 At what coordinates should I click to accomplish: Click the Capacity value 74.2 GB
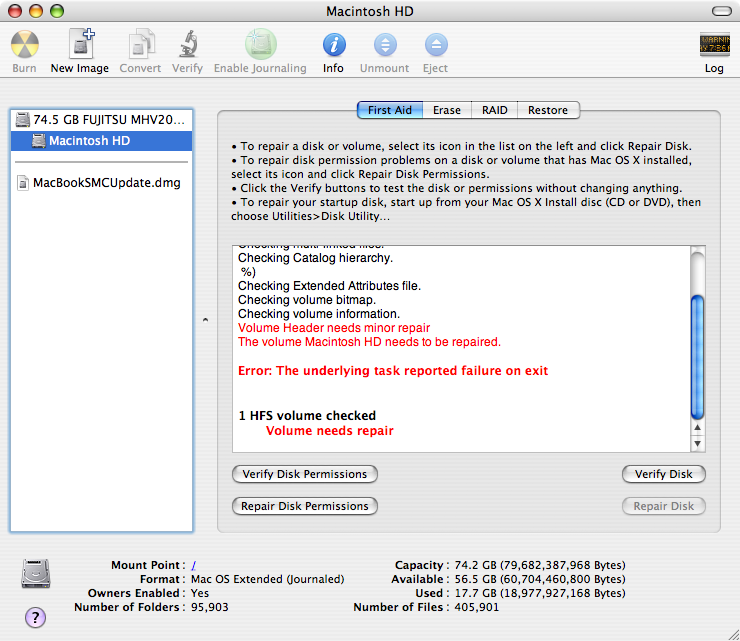point(539,565)
